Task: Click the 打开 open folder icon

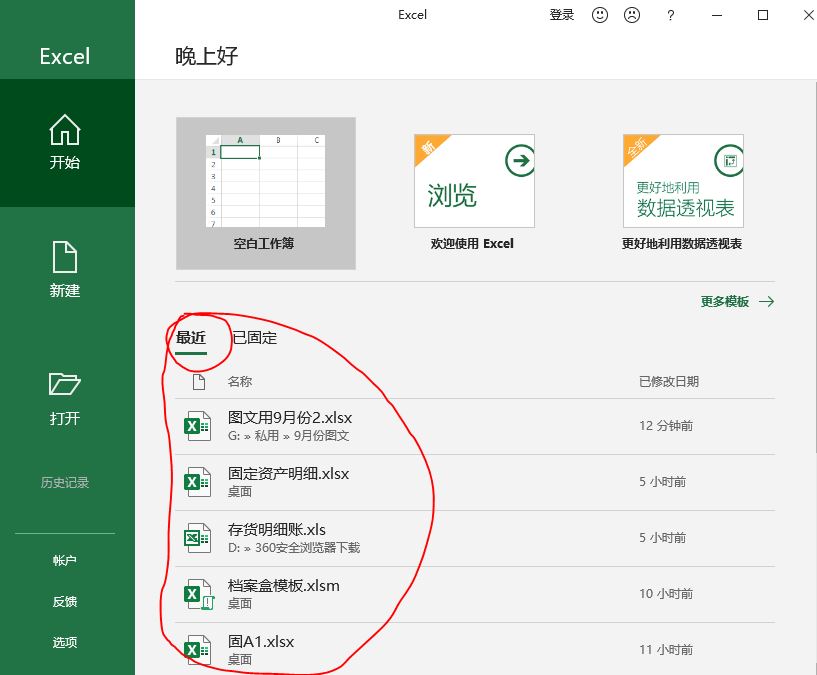Action: point(65,384)
